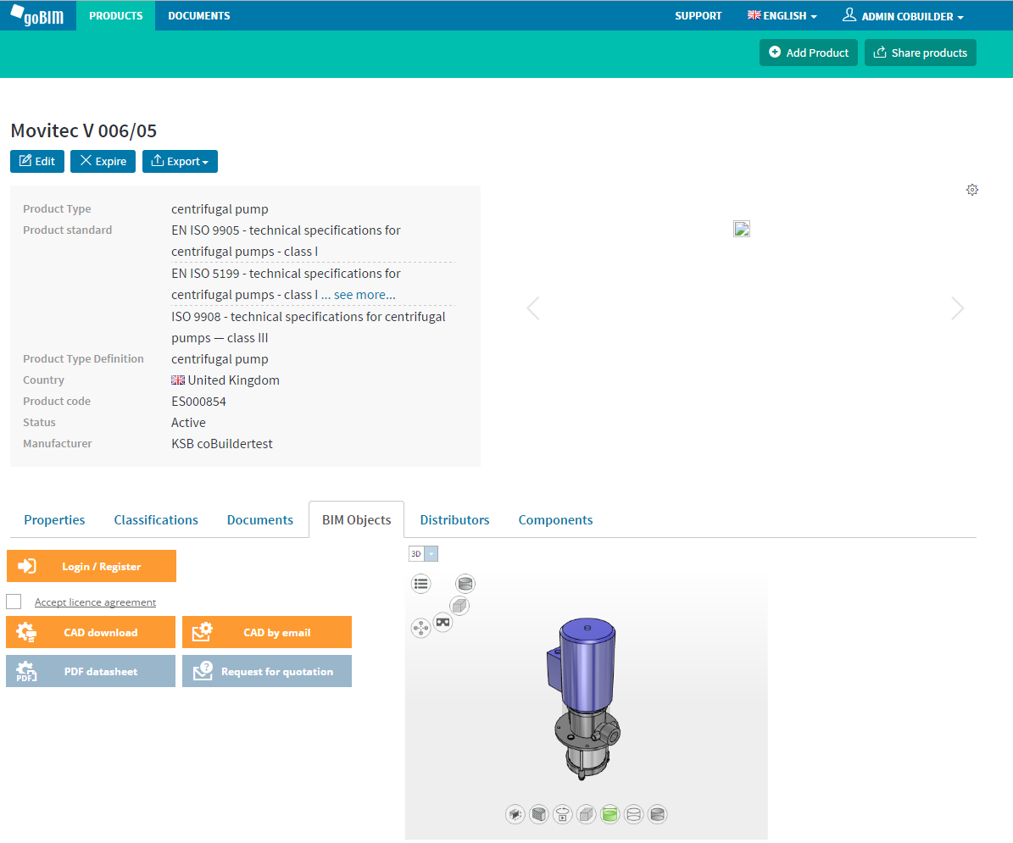Click the Add Product button
This screenshot has width=1013, height=843.
(808, 53)
